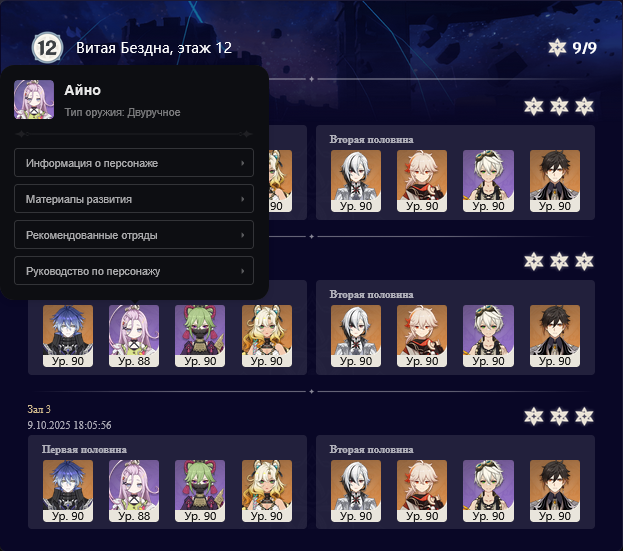Click the 9/9 star total icon
This screenshot has height=551, width=623.
point(557,48)
